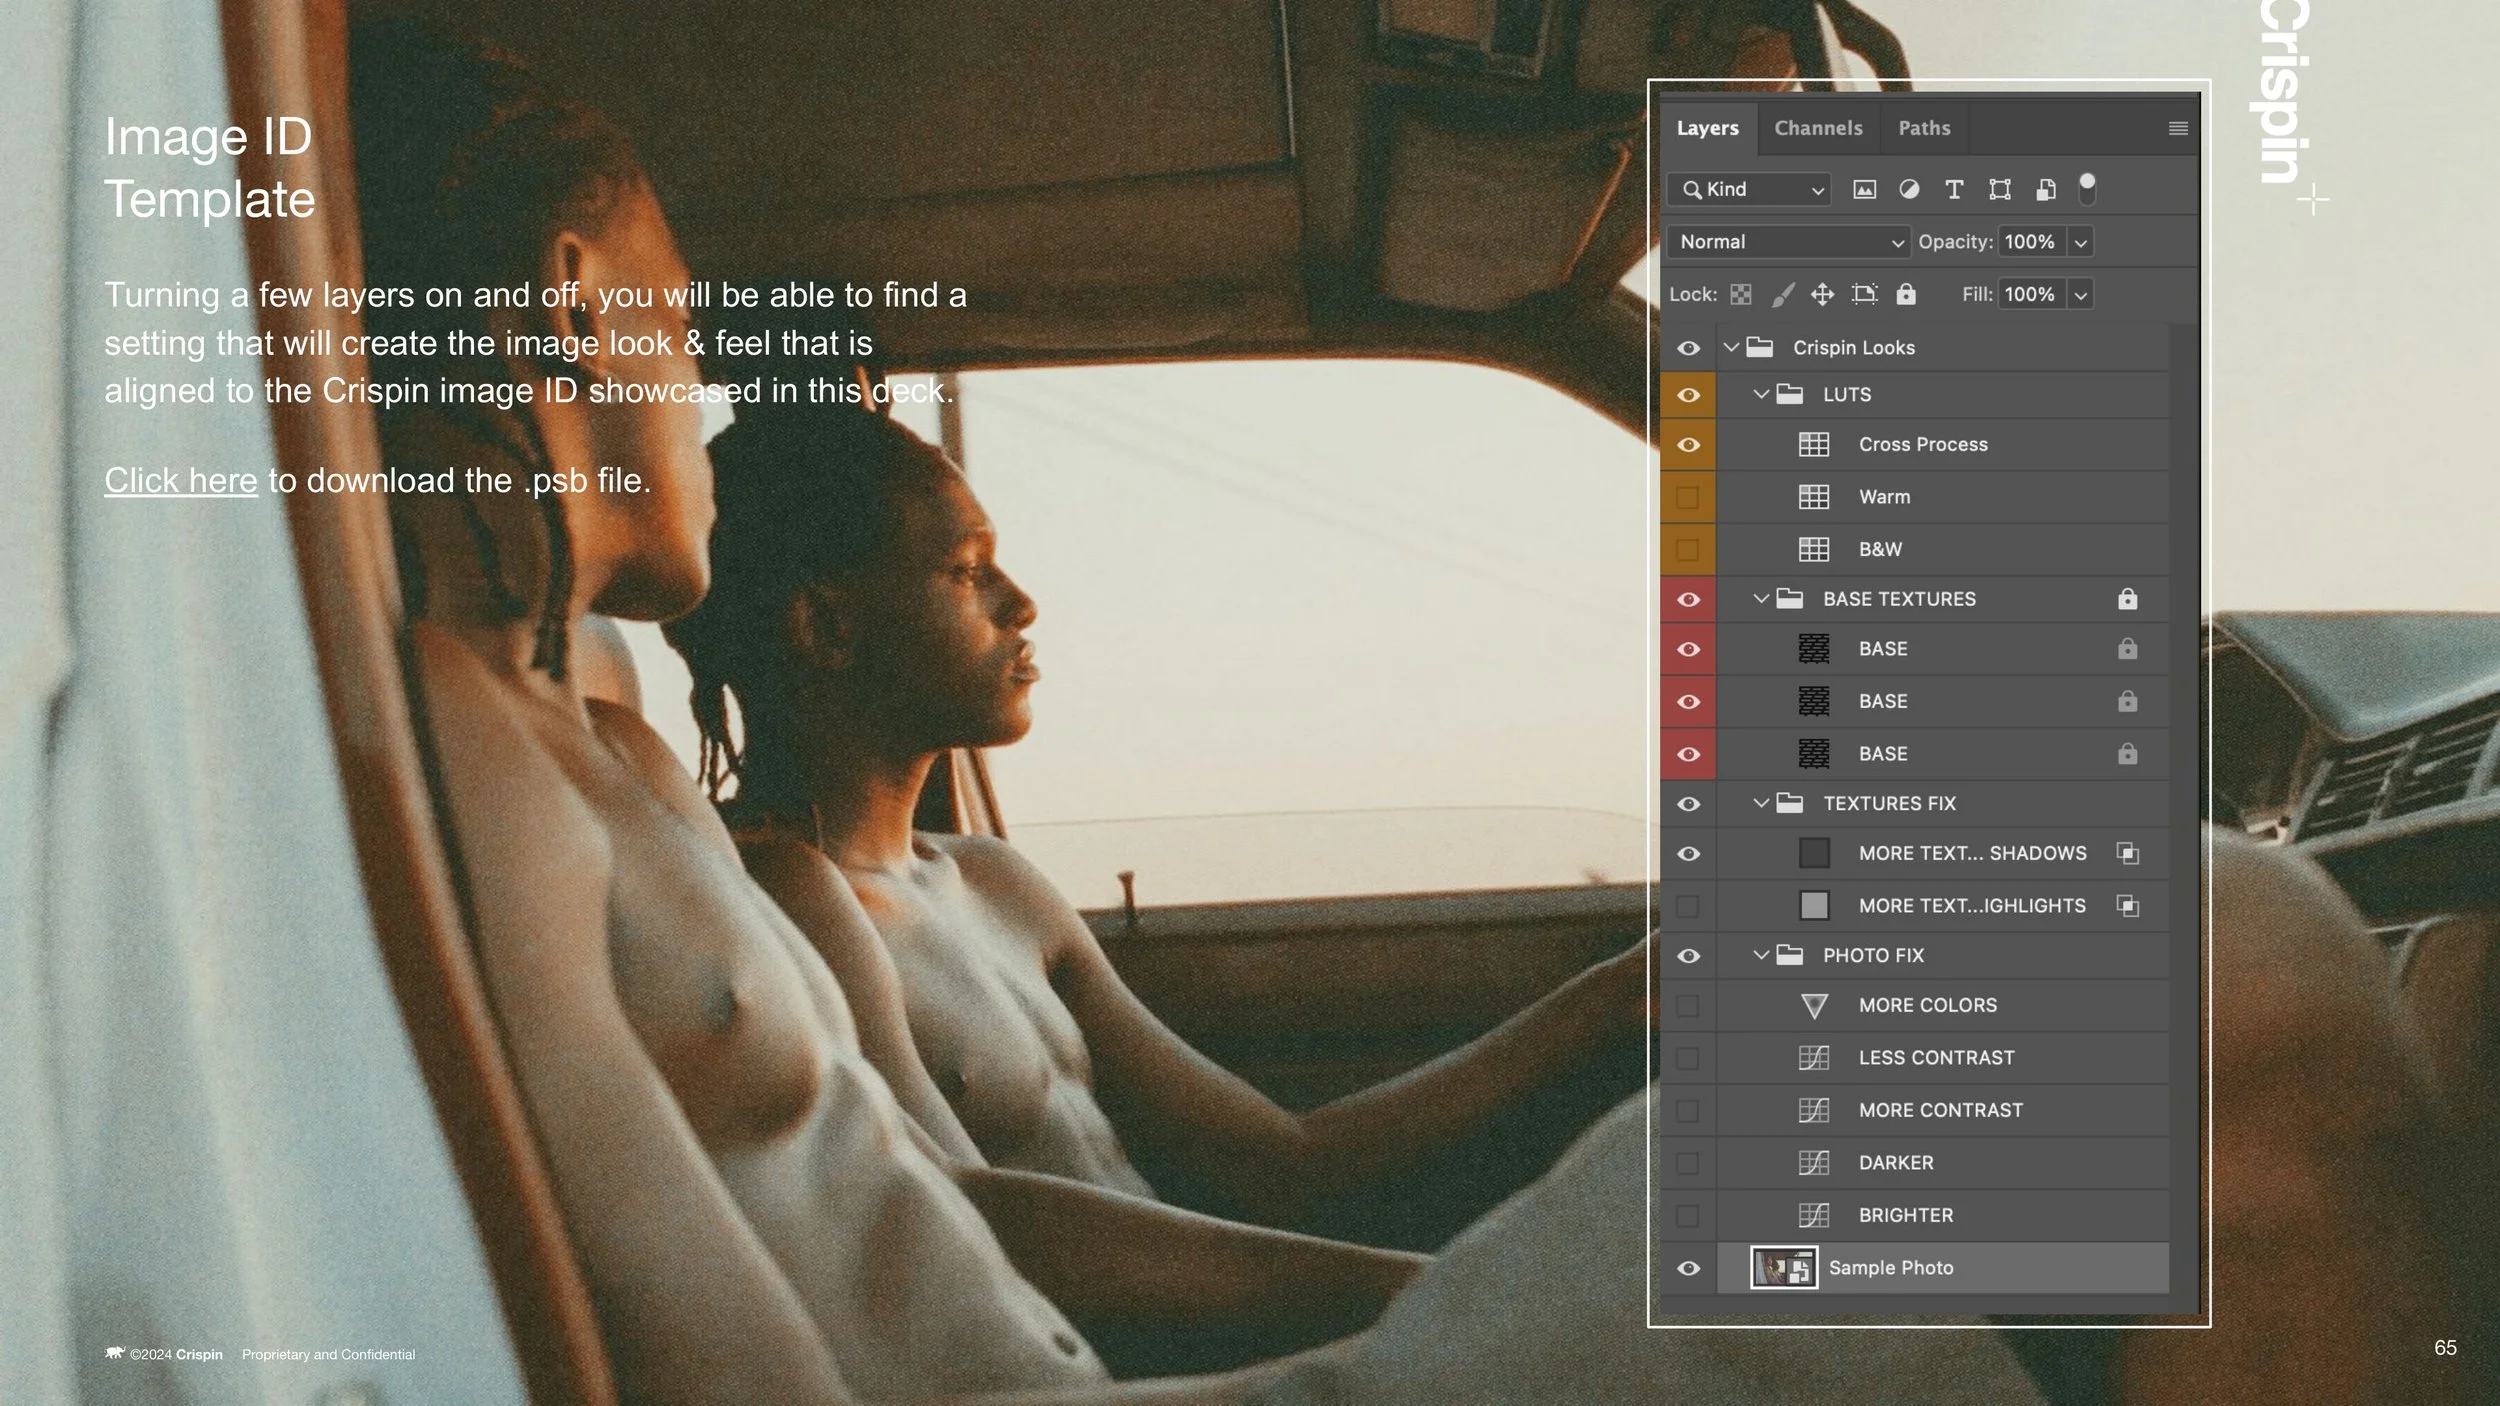Screen dimensions: 2500x1406
Task: Filter layers by shape icon
Action: (x=2000, y=190)
